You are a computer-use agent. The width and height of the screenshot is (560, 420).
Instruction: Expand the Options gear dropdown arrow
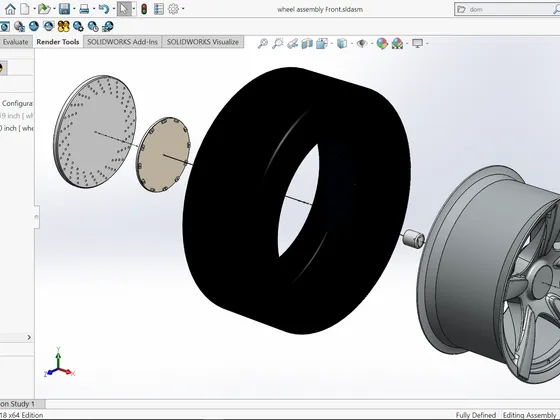point(183,9)
